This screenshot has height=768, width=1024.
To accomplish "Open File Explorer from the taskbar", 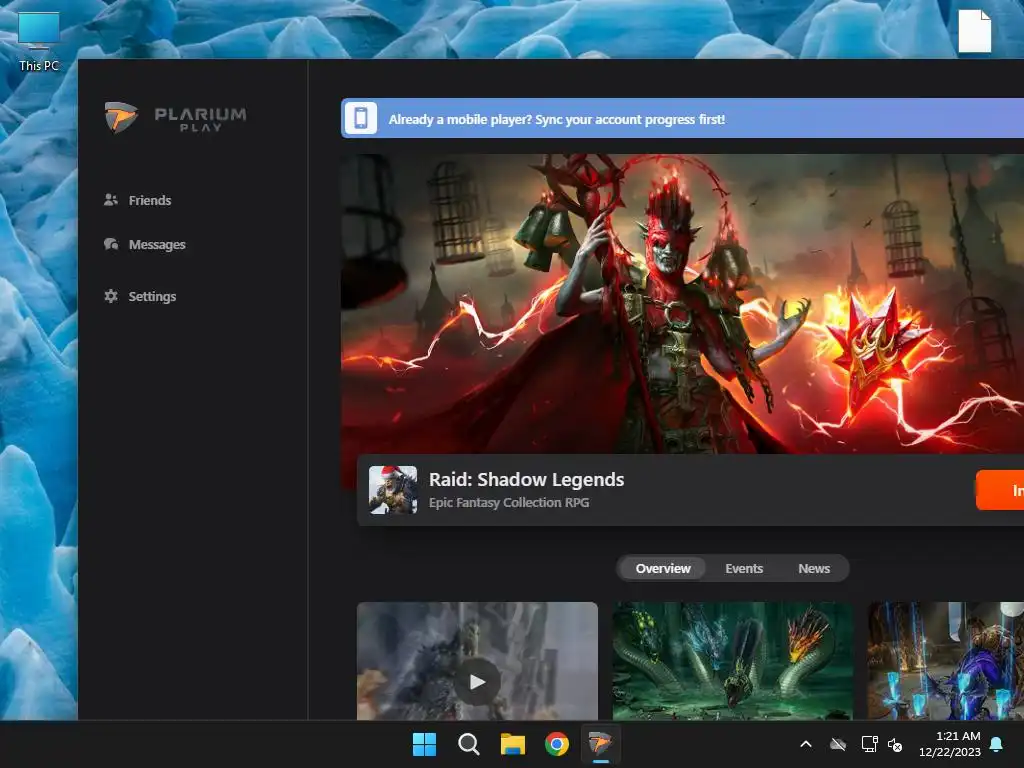I will [513, 744].
